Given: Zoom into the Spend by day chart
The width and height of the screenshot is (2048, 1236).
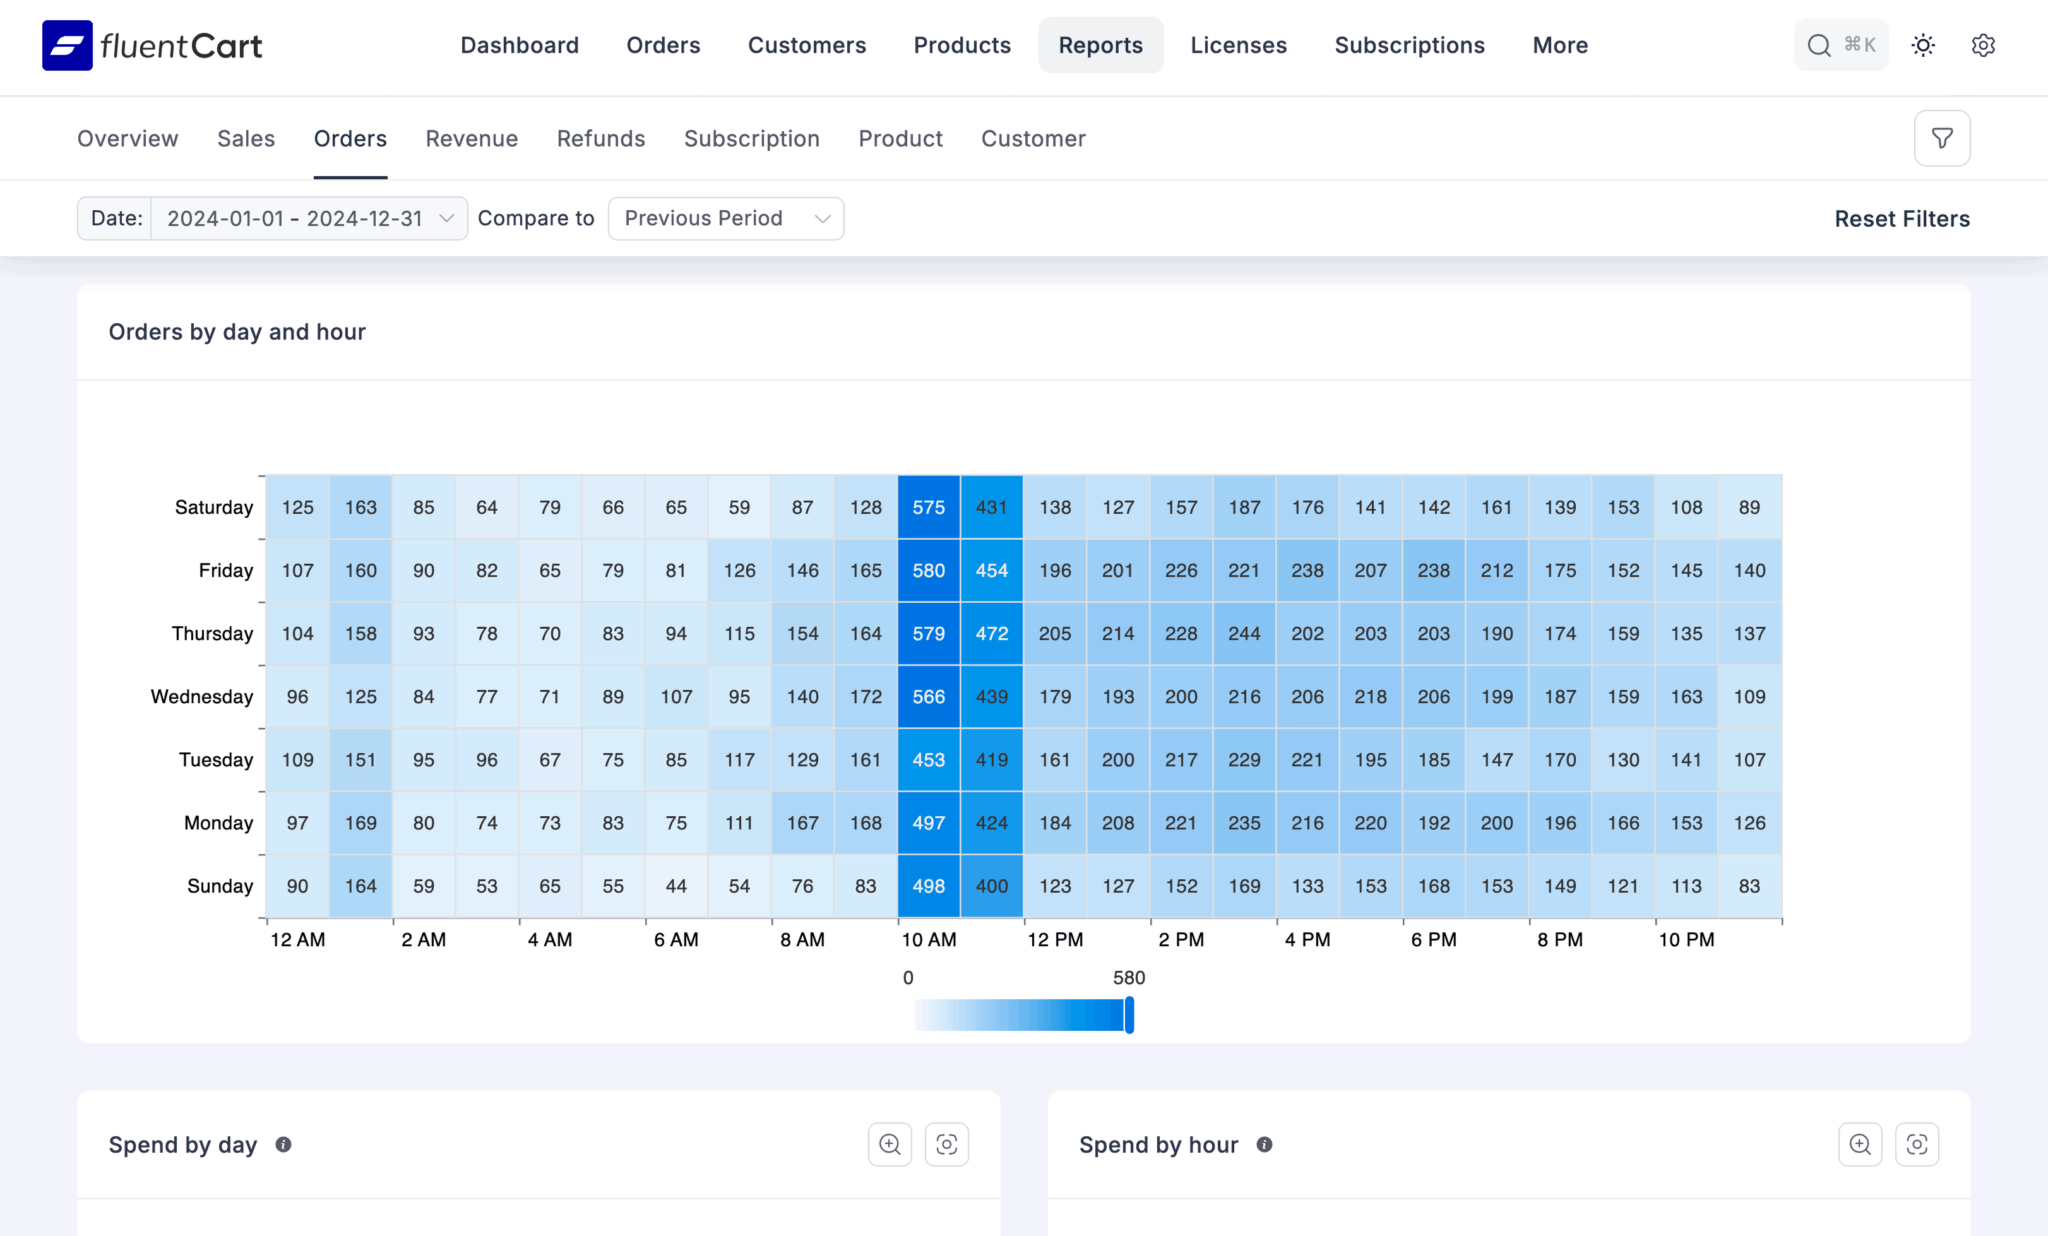Looking at the screenshot, I should [889, 1144].
